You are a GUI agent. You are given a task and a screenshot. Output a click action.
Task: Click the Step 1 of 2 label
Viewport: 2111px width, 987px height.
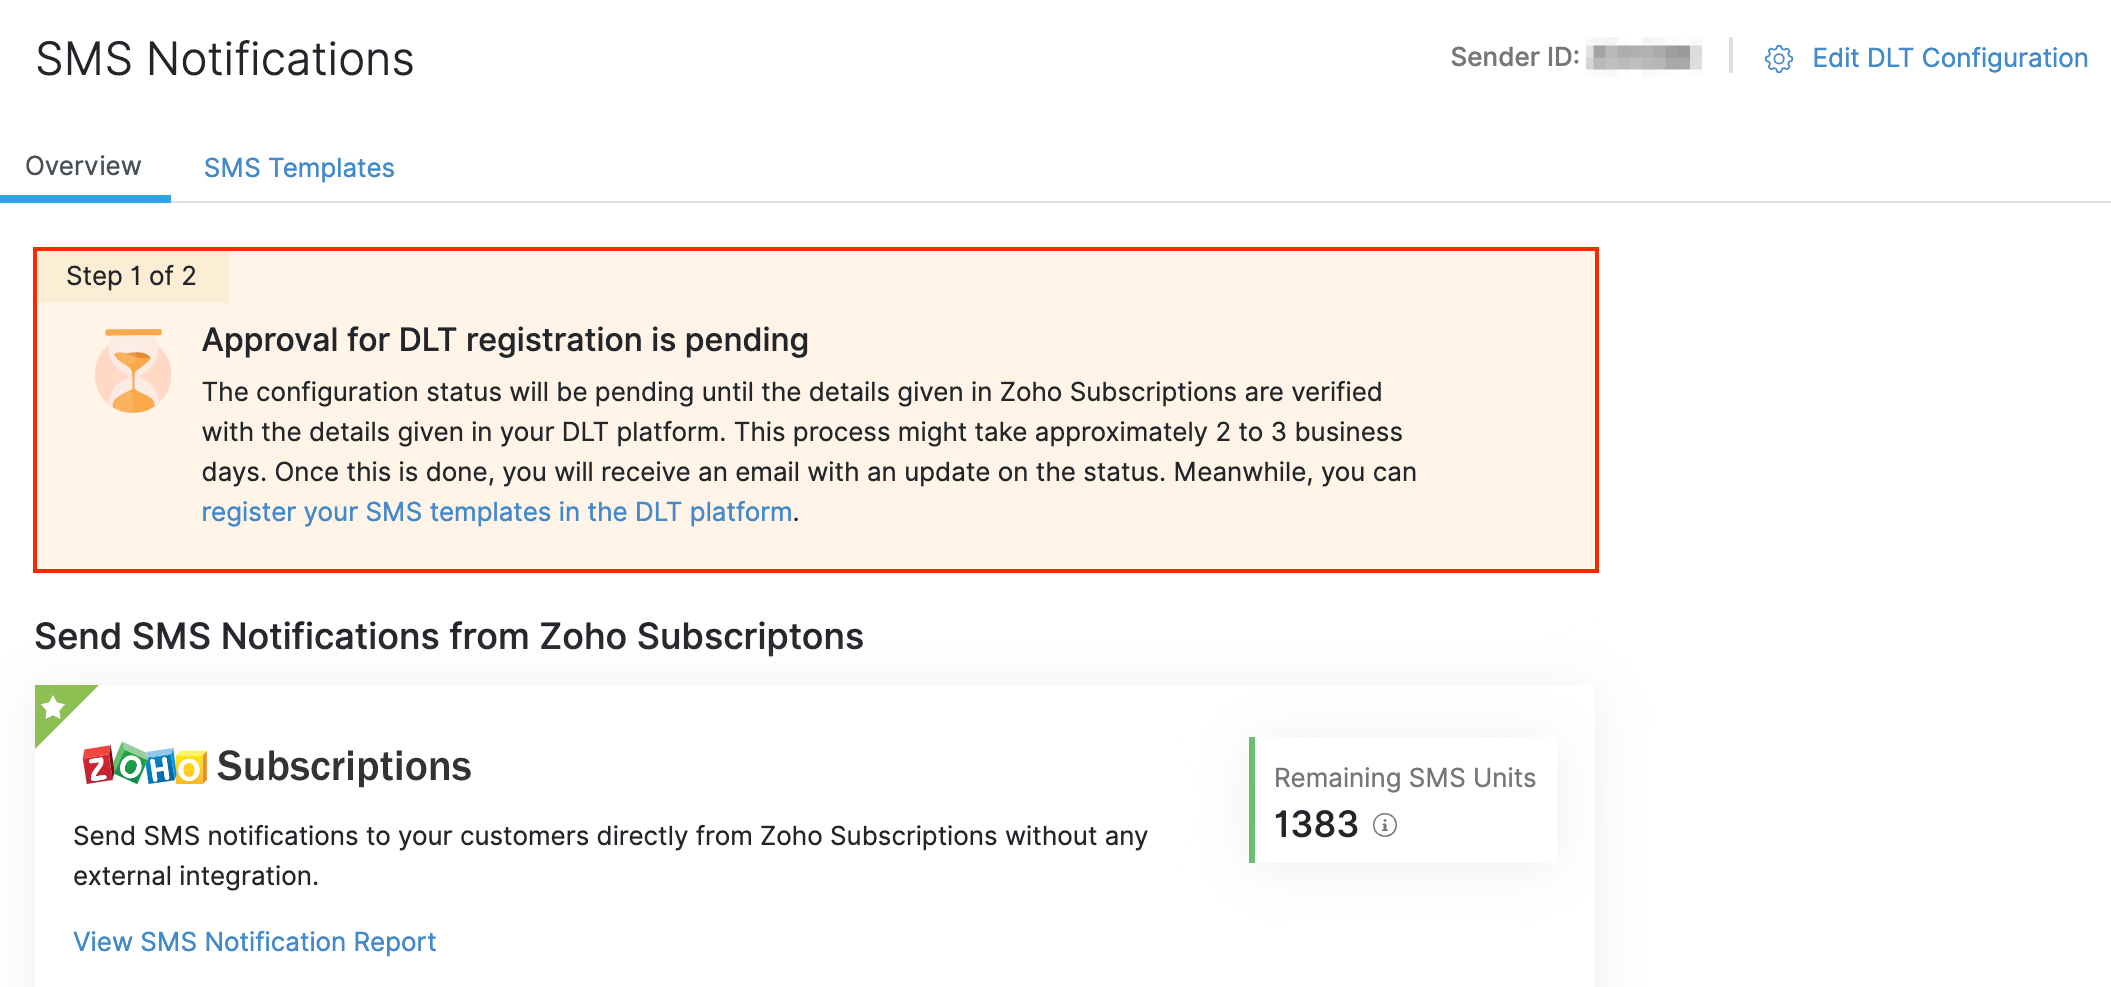click(131, 276)
